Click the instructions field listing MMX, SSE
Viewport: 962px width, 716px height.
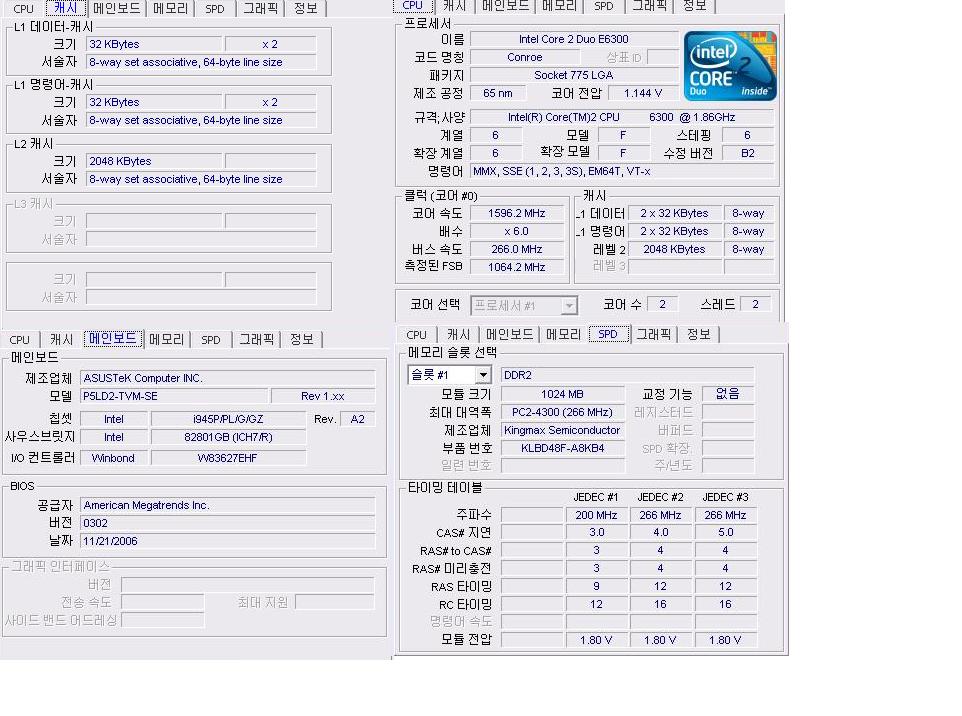[622, 171]
